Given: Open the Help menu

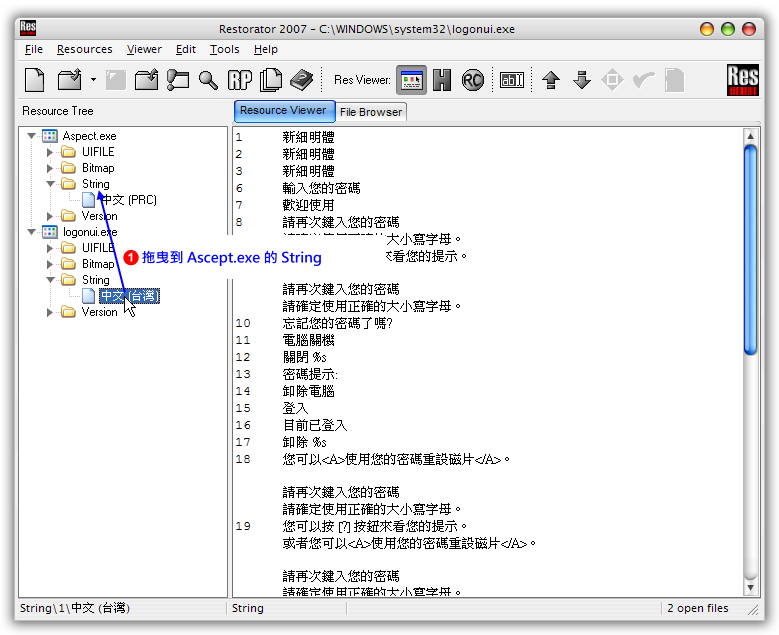Looking at the screenshot, I should click(x=266, y=49).
